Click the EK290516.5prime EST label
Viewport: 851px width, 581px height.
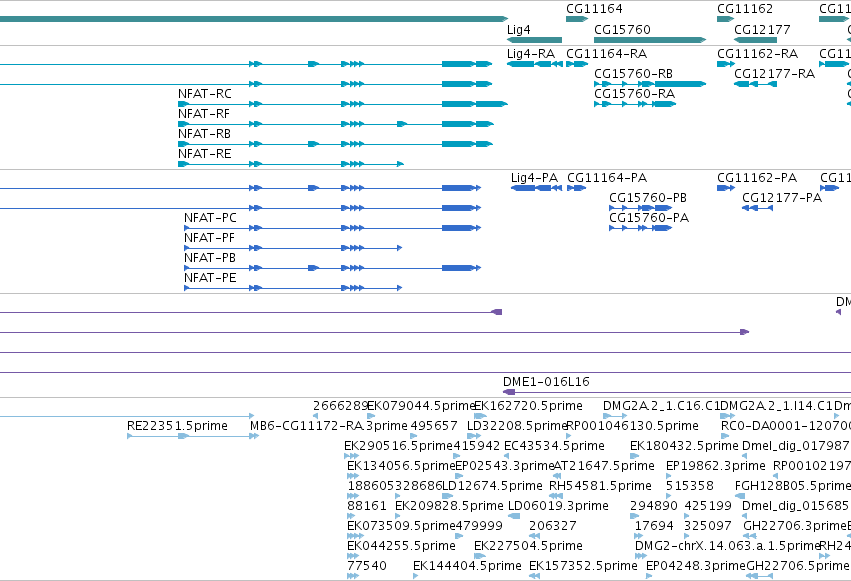[x=398, y=446]
